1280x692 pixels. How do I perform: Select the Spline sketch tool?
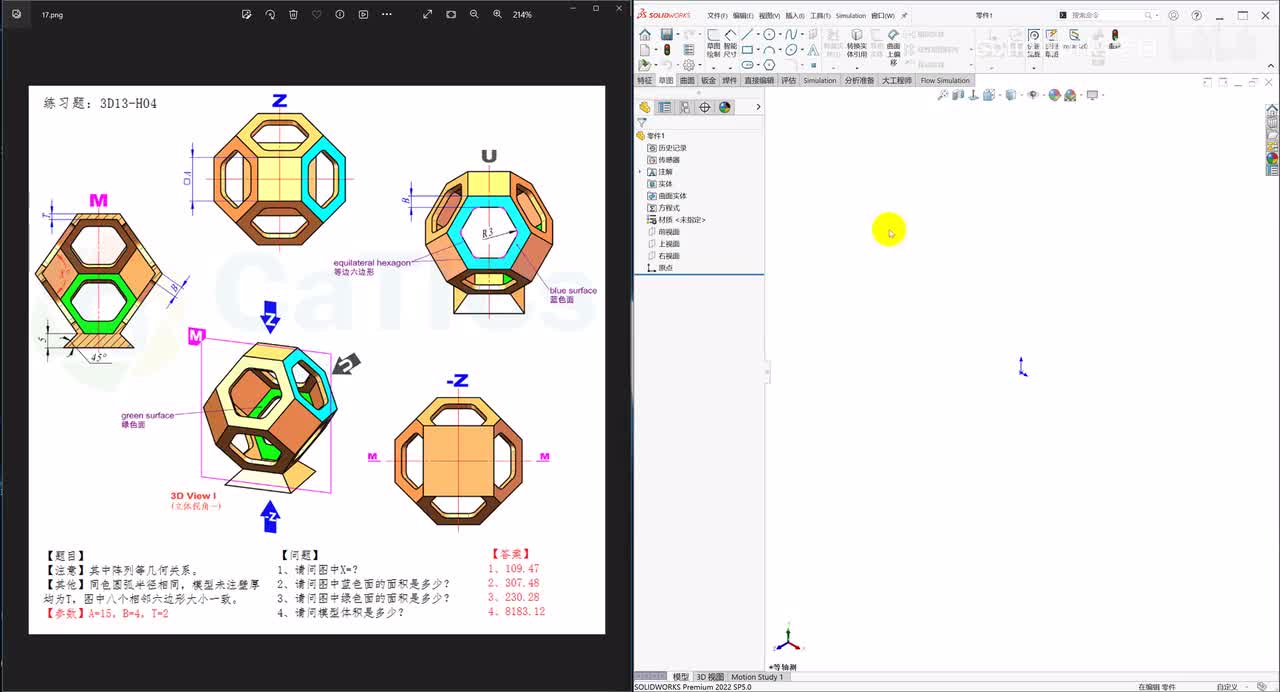click(791, 34)
